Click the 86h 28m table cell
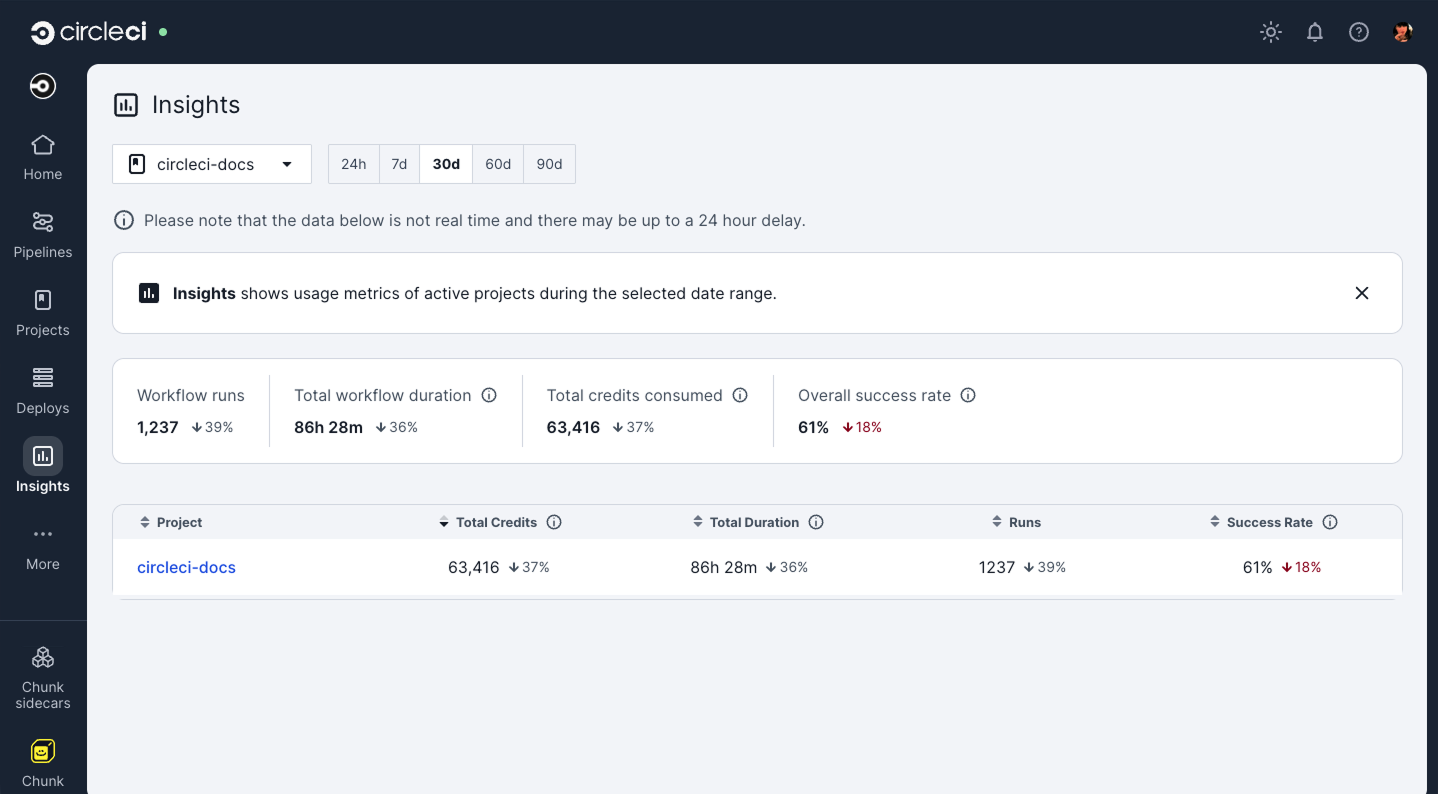This screenshot has width=1438, height=794. click(724, 567)
